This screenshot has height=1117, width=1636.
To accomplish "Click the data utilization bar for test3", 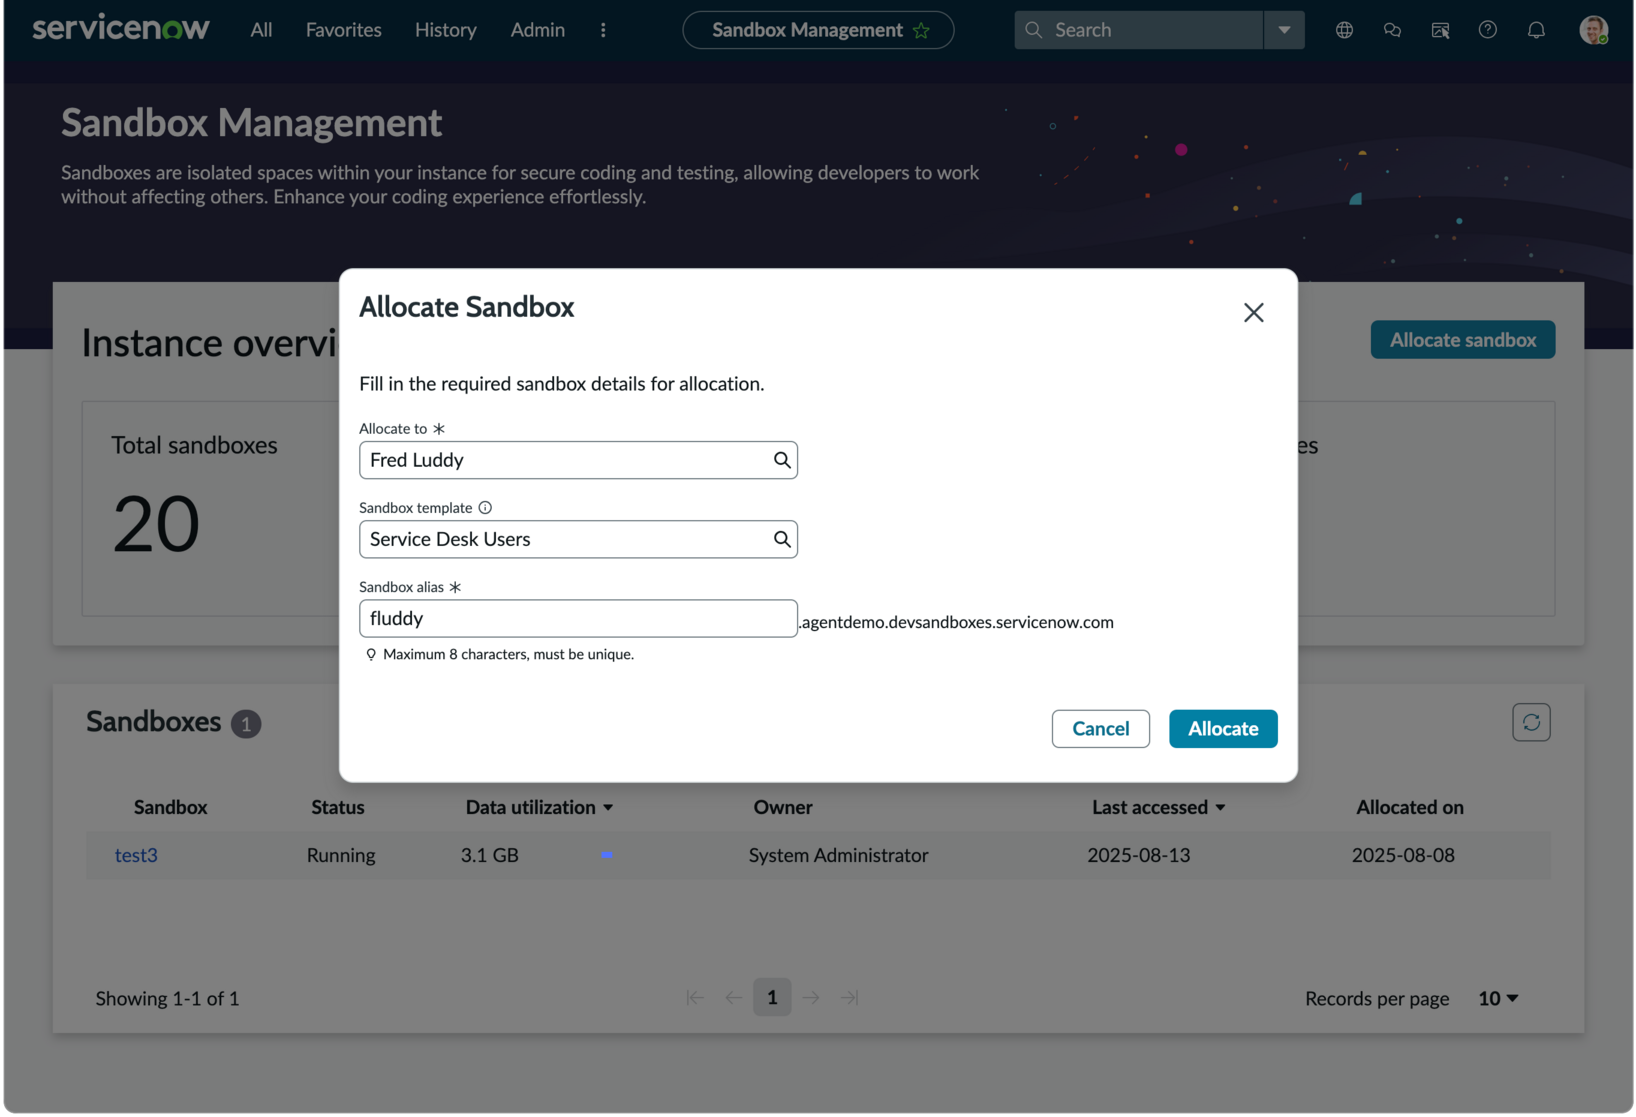I will click(606, 855).
